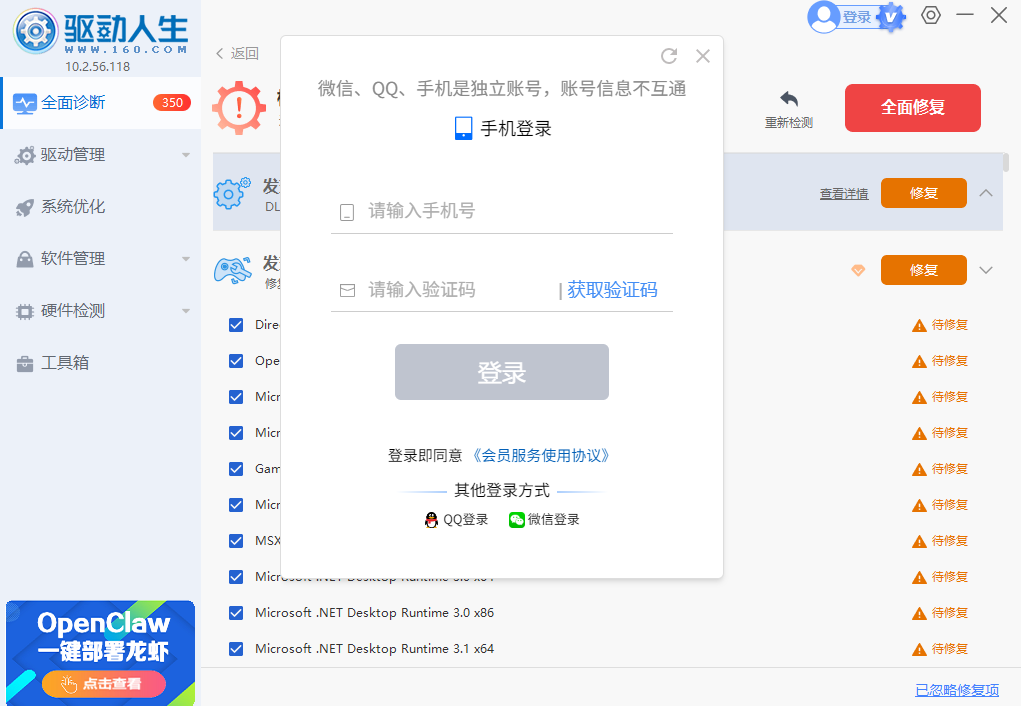The image size is (1021, 706).
Task: Click the phone number input field
Action: click(x=501, y=211)
